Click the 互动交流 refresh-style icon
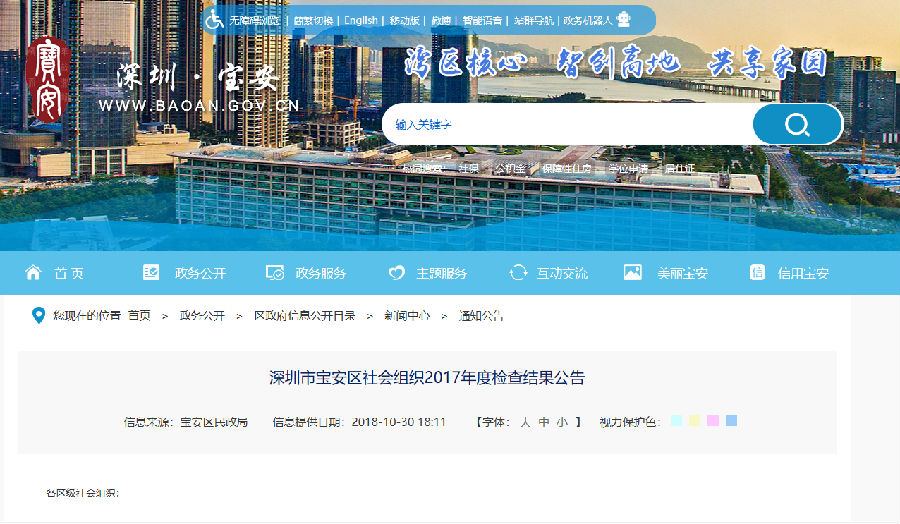Image resolution: width=900 pixels, height=524 pixels. [518, 273]
